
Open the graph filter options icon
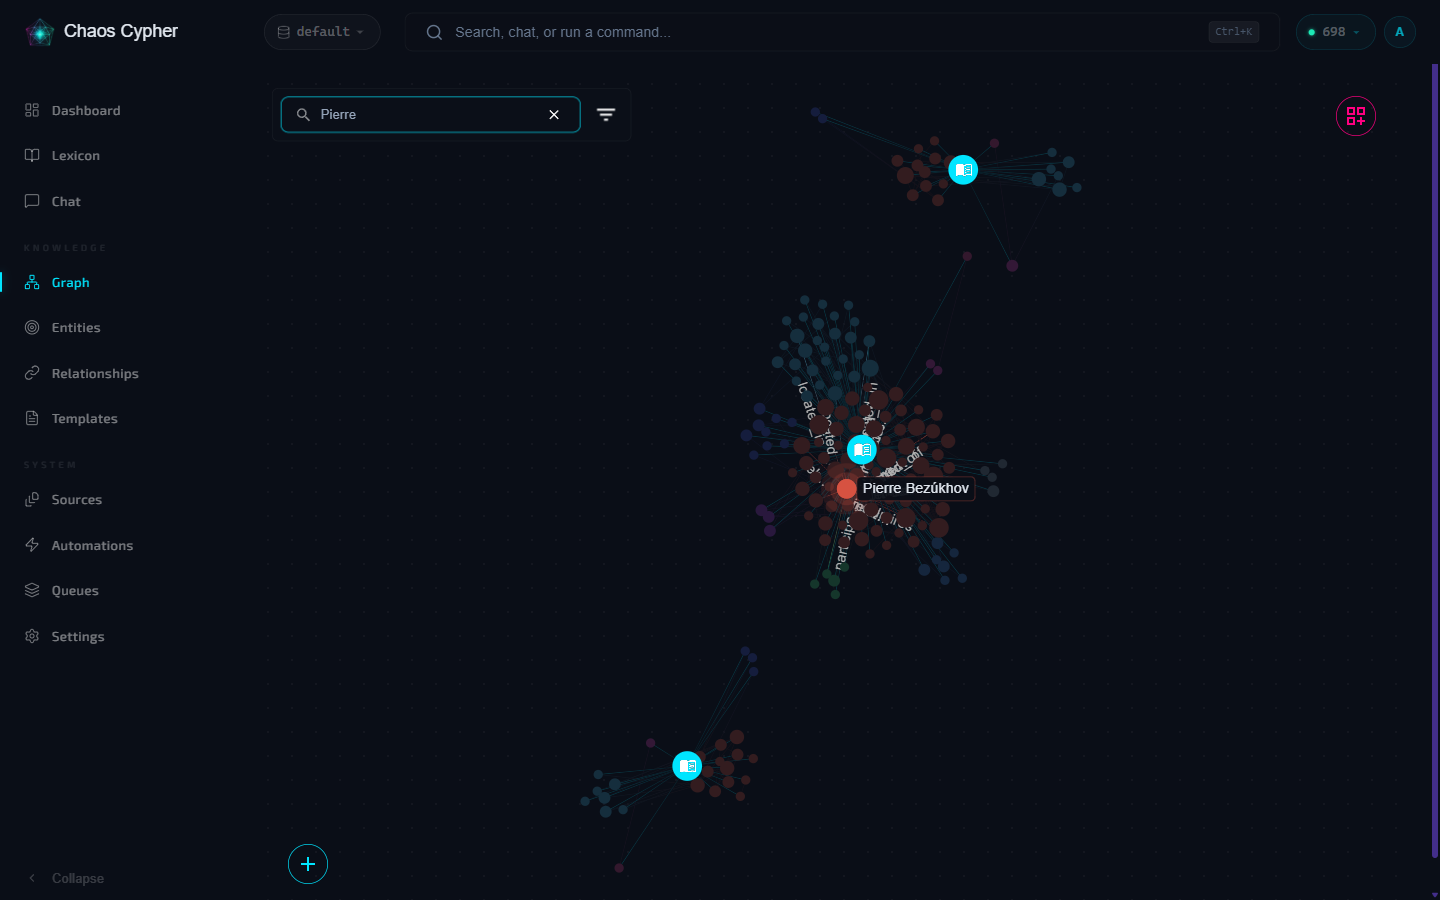606,115
